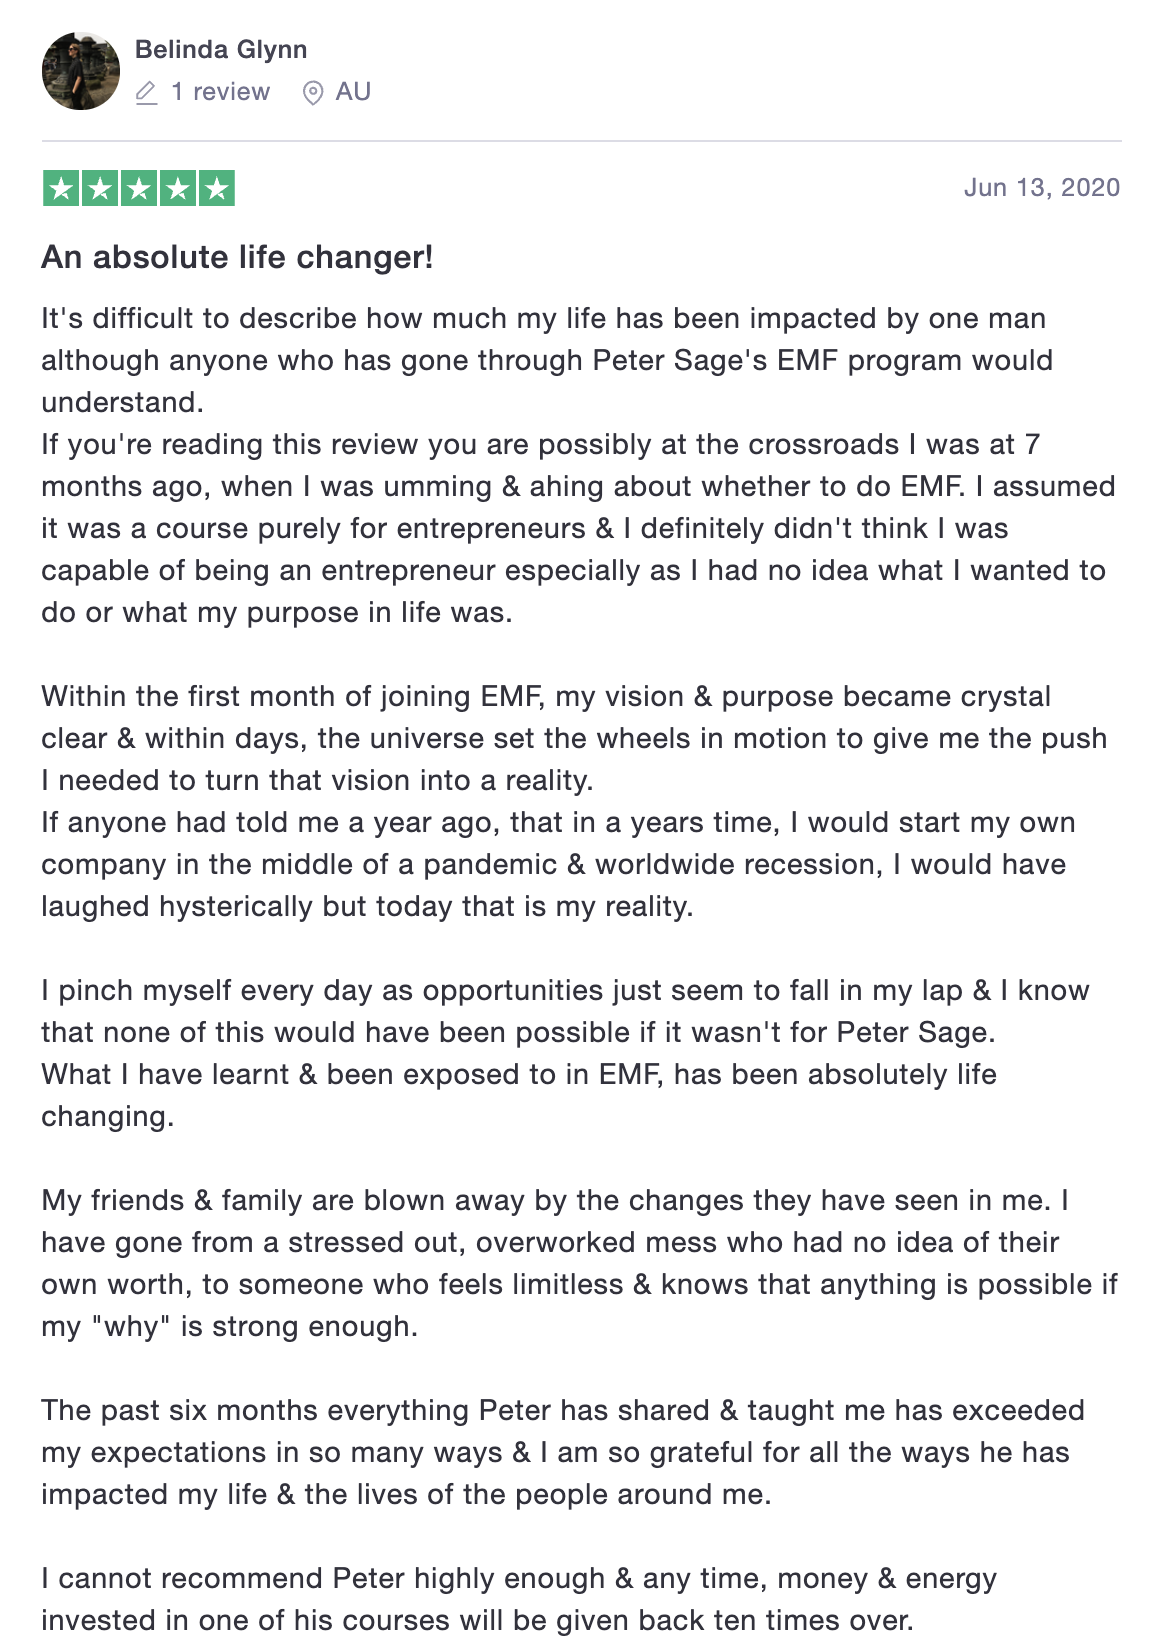
Task: Click the fourth green rating star
Action: tap(177, 188)
